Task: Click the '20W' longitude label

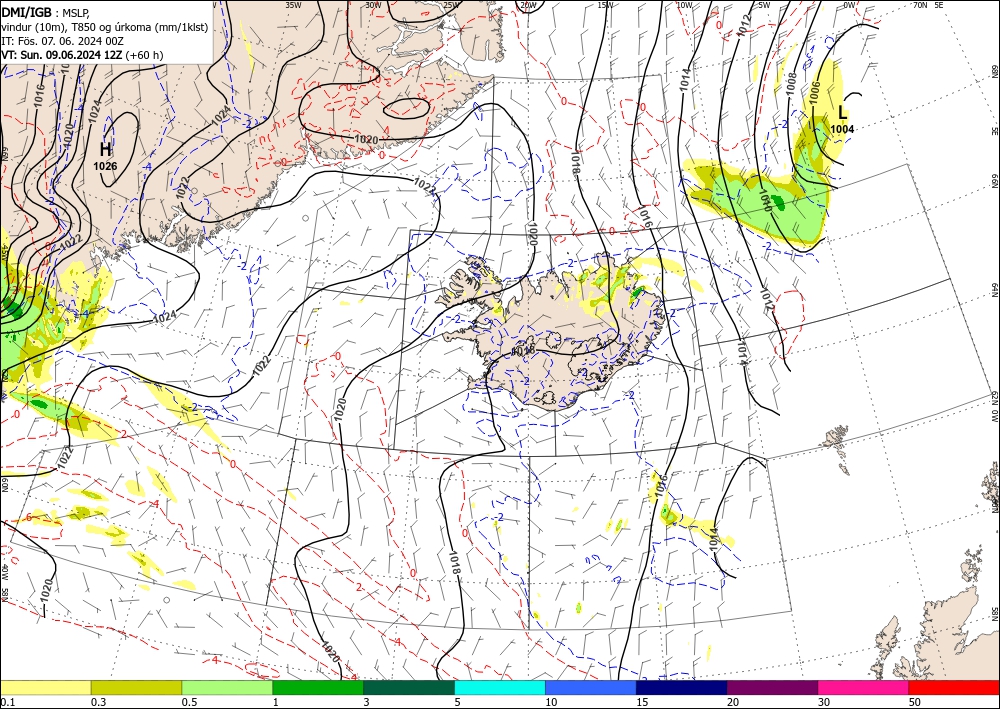Action: coord(528,5)
